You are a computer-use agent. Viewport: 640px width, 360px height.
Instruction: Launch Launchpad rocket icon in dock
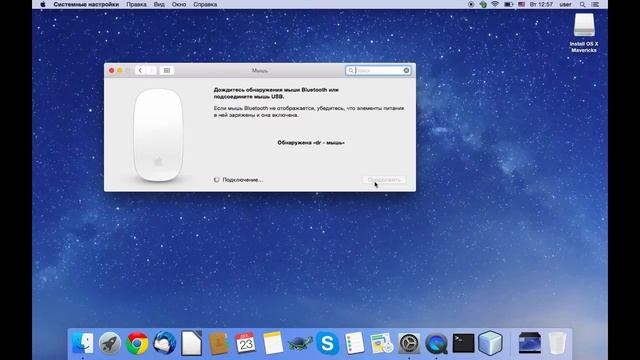110,343
